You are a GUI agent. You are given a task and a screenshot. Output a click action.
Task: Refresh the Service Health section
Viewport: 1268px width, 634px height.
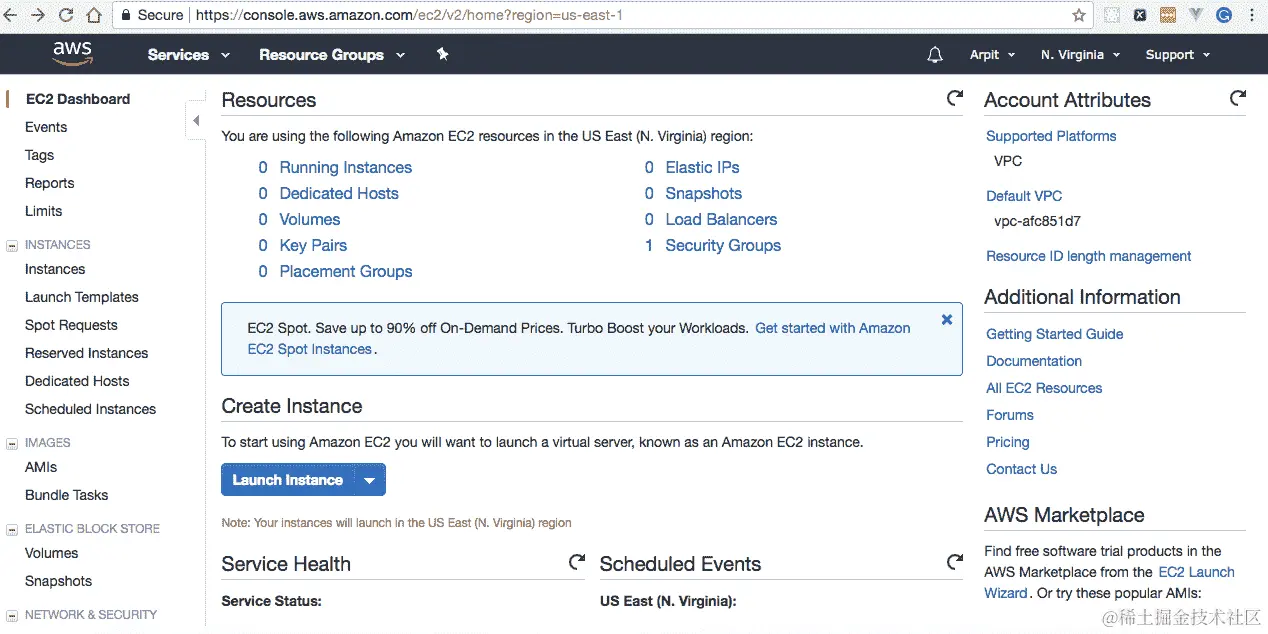click(577, 562)
